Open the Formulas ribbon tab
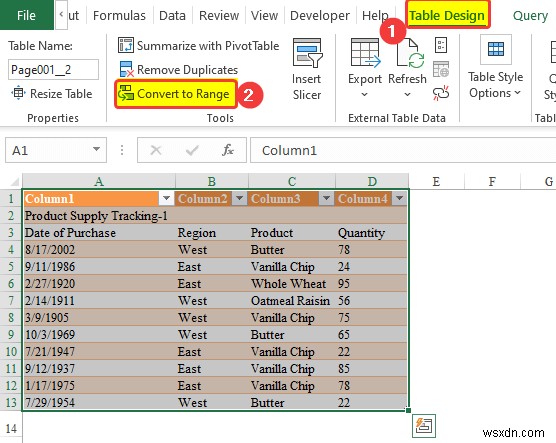 tap(119, 16)
